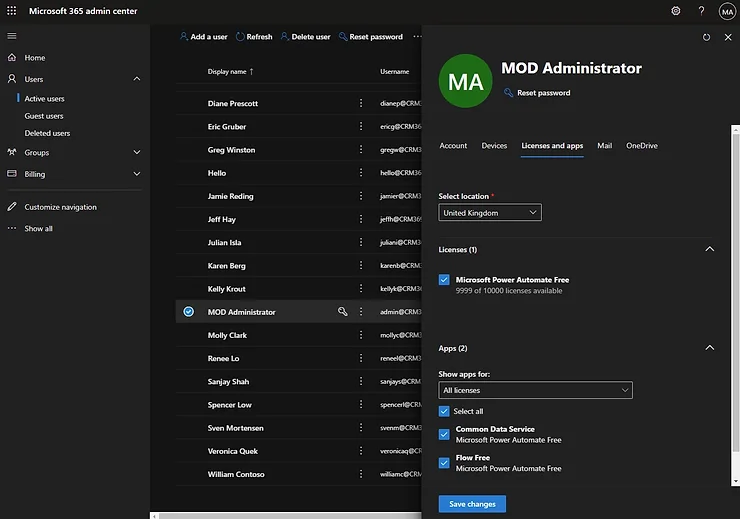Screen dimensions: 740x519
Task: Uncheck the Microsoft Power Automate Free license
Action: 444,280
